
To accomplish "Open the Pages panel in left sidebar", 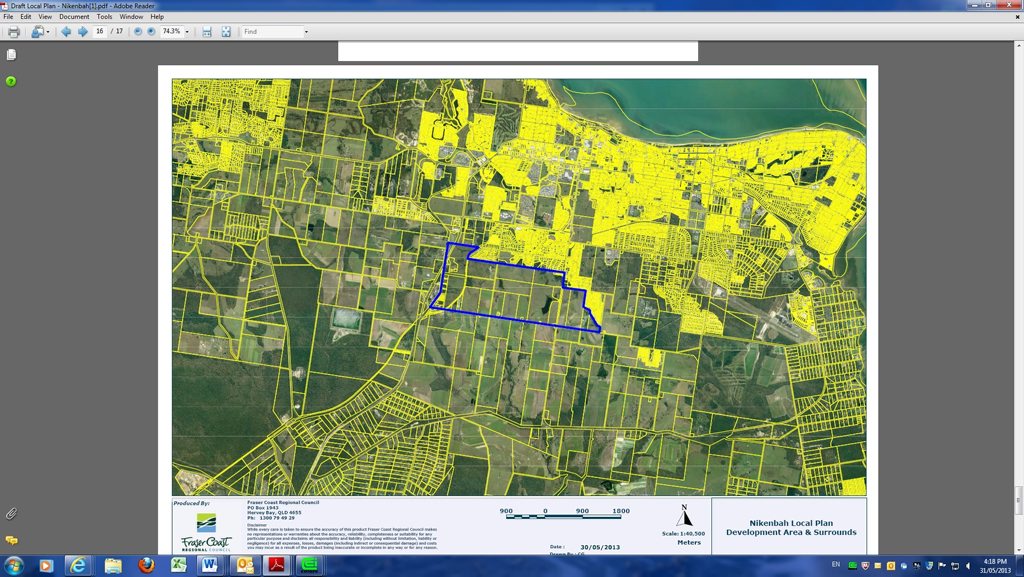I will 12,57.
